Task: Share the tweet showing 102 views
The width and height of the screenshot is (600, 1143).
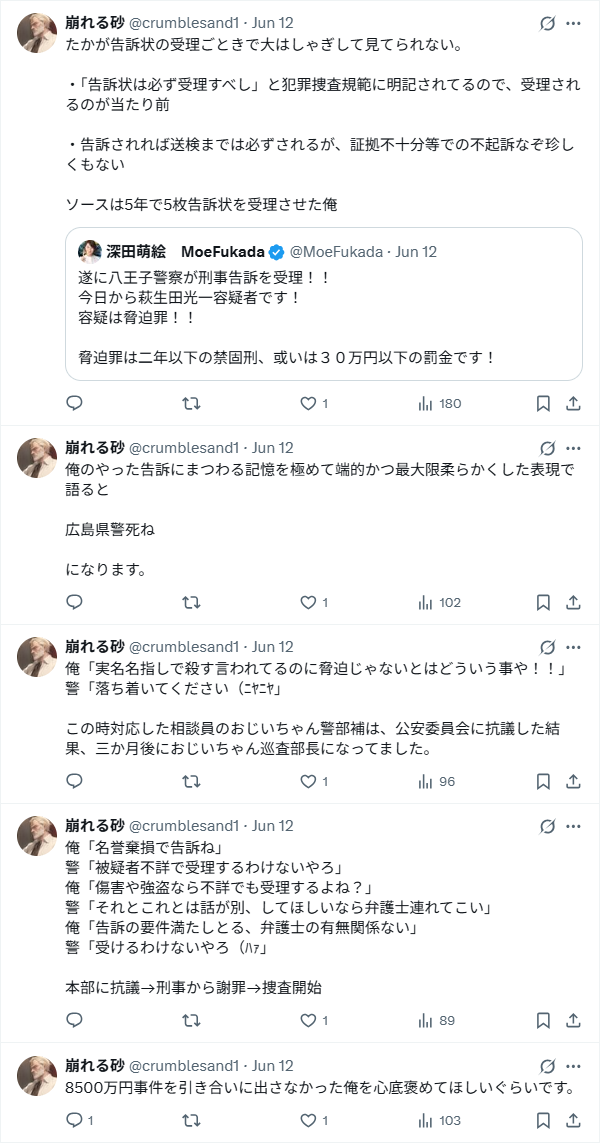Action: click(574, 602)
